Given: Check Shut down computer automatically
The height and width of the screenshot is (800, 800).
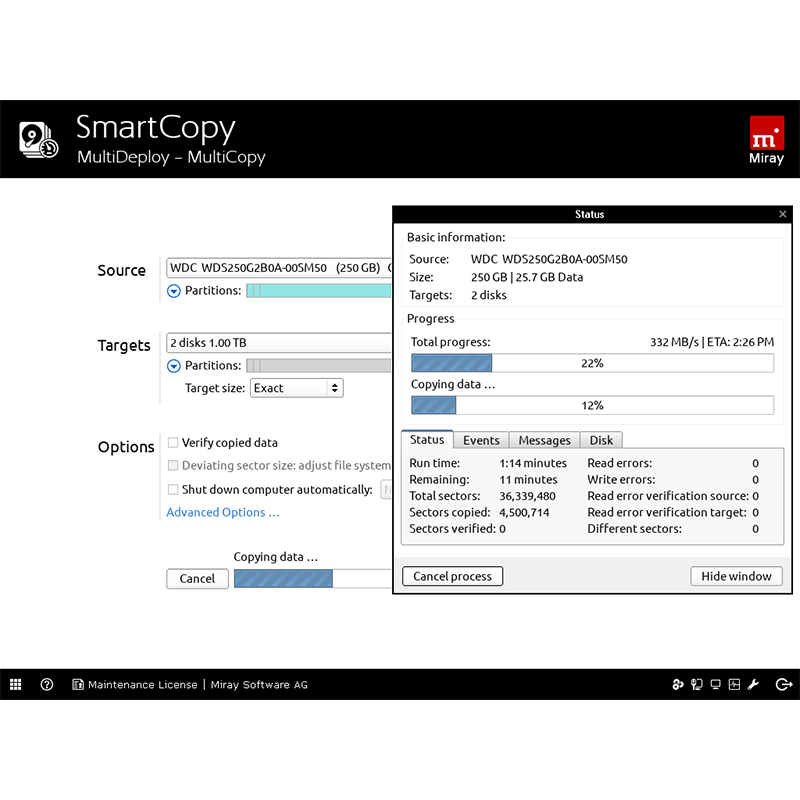Looking at the screenshot, I should pos(173,489).
